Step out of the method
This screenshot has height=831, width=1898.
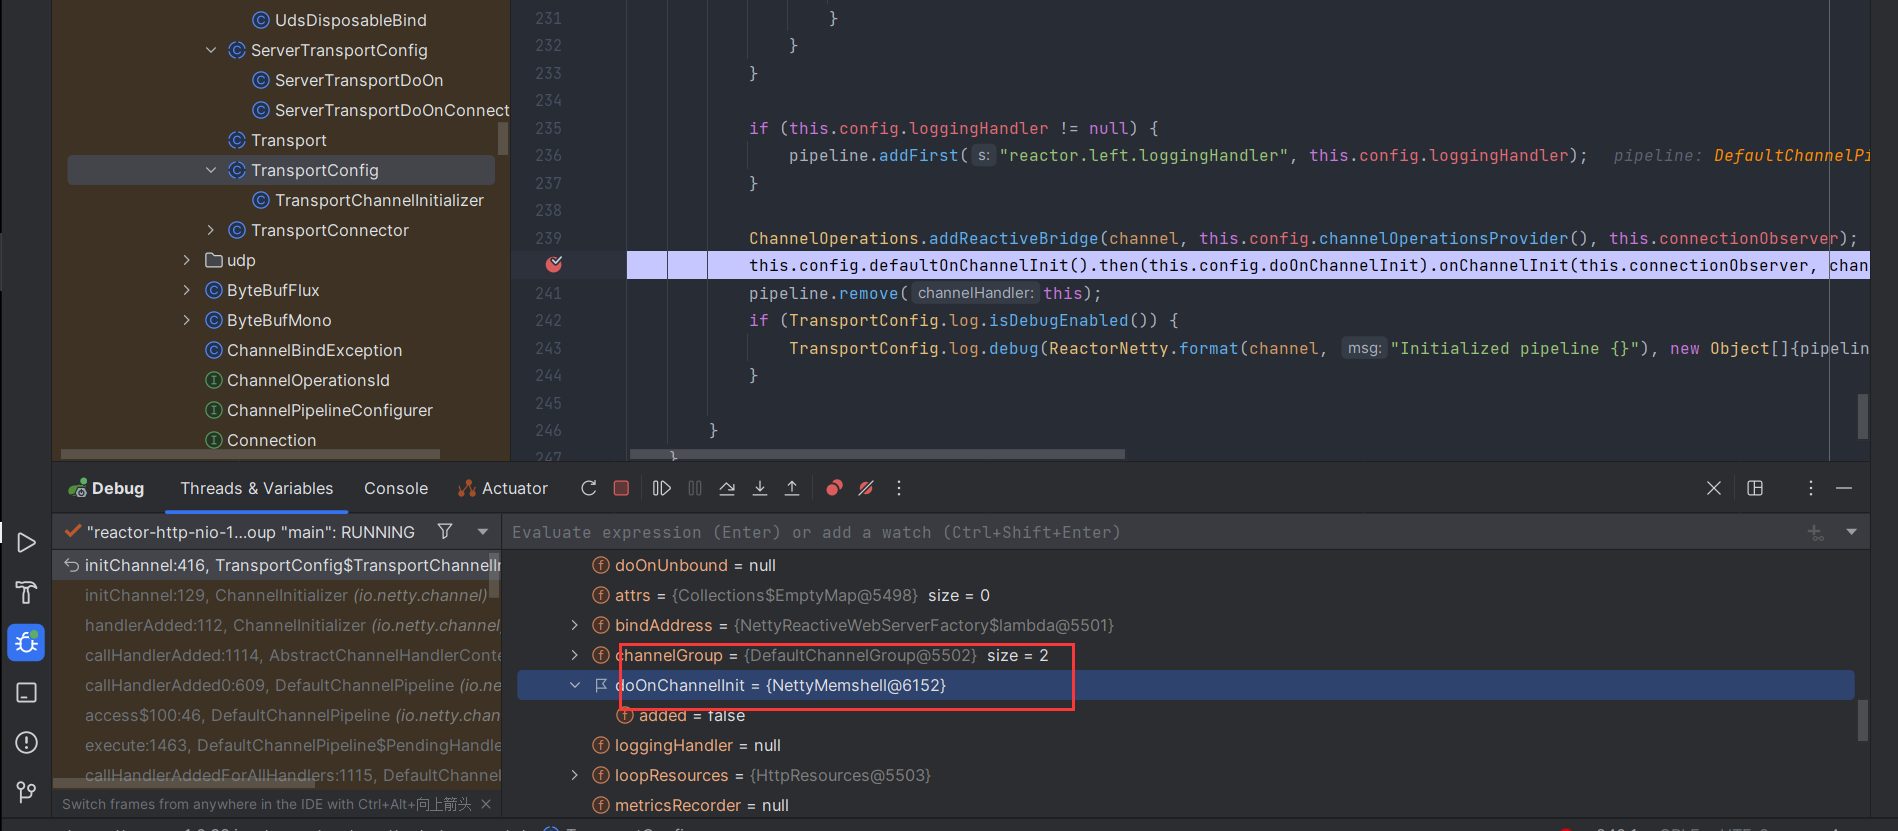(792, 488)
